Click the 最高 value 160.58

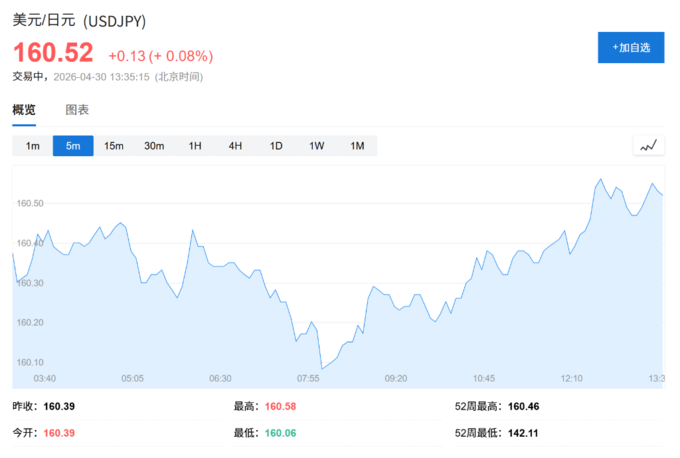[280, 407]
